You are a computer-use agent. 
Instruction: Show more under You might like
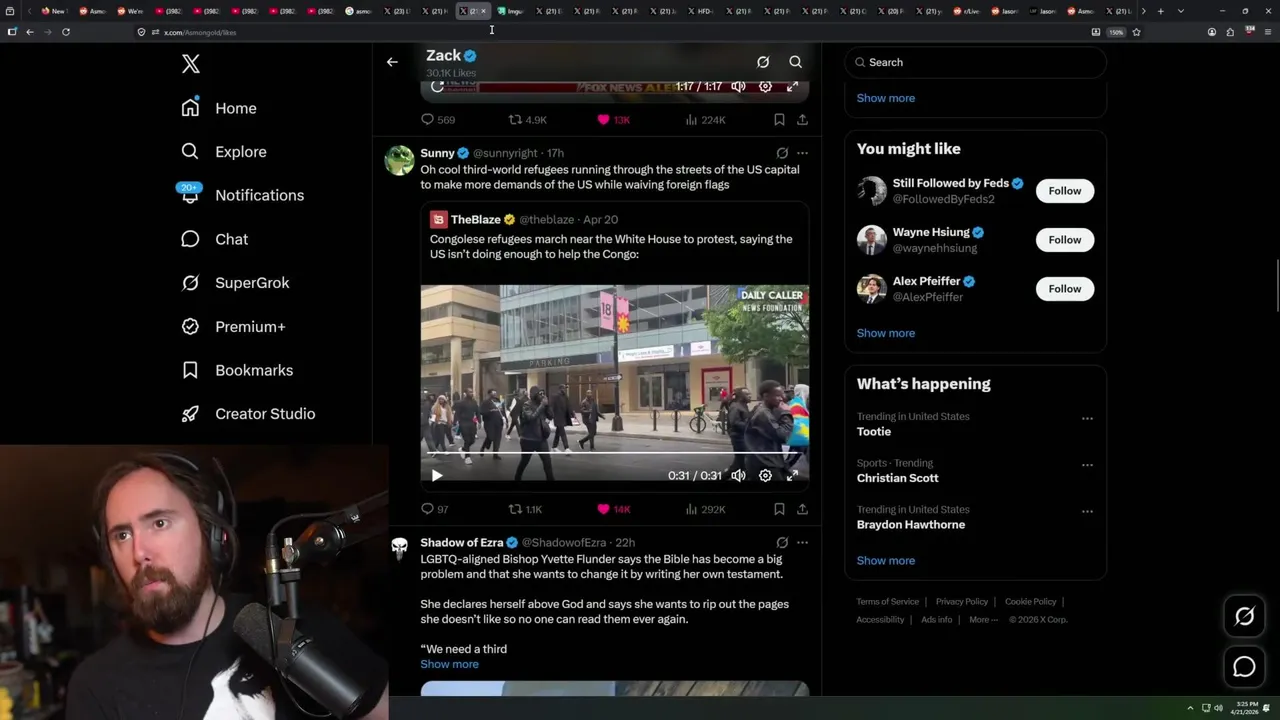[886, 333]
